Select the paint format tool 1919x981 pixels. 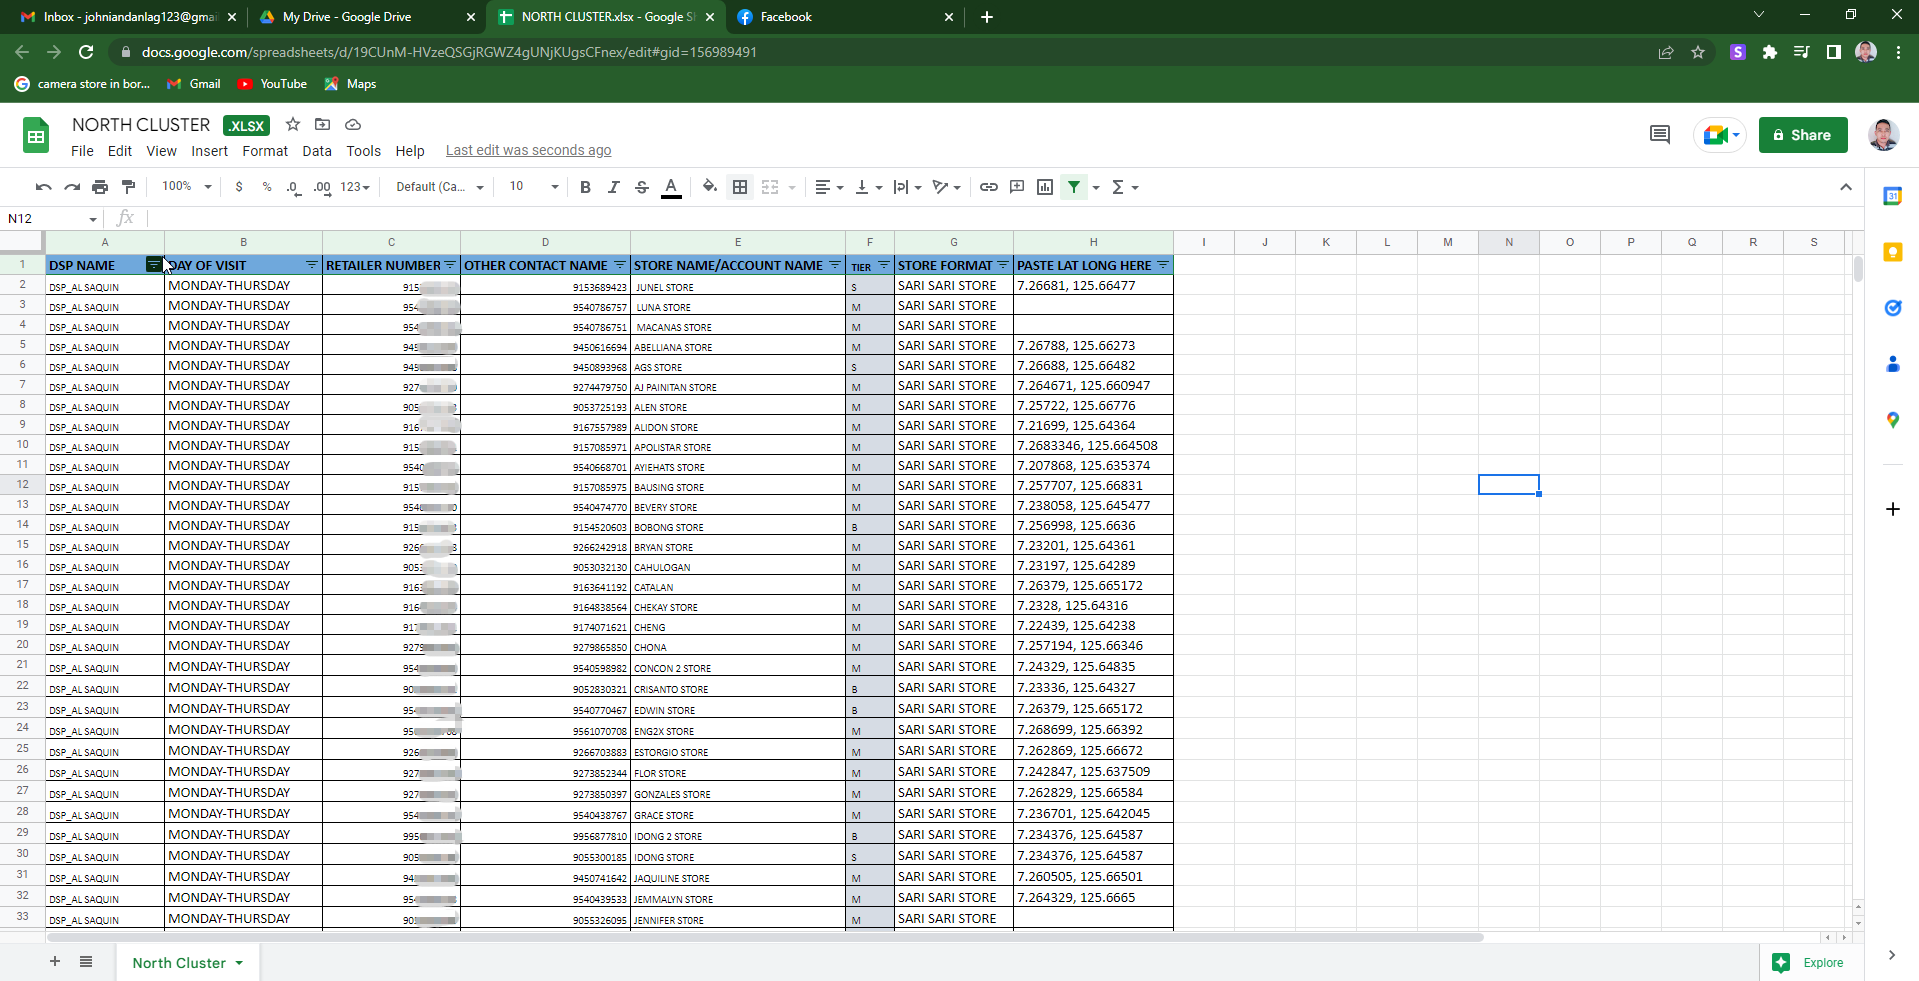pos(128,187)
